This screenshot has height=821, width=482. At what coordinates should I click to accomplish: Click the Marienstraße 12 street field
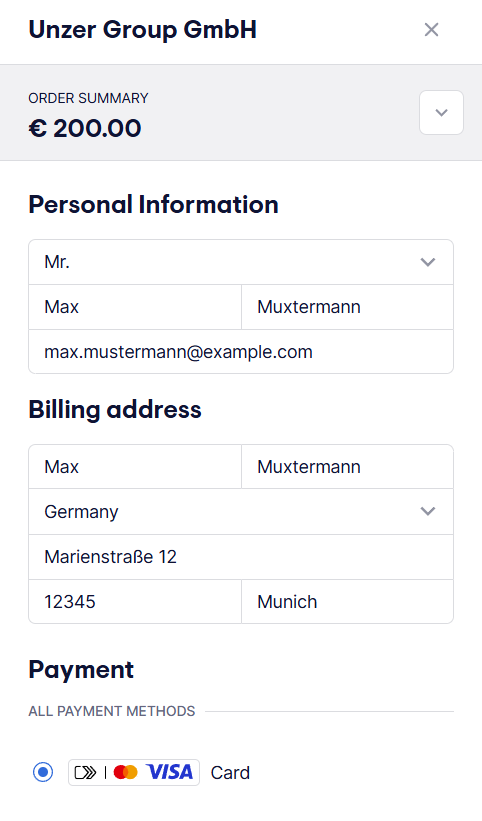coord(241,557)
